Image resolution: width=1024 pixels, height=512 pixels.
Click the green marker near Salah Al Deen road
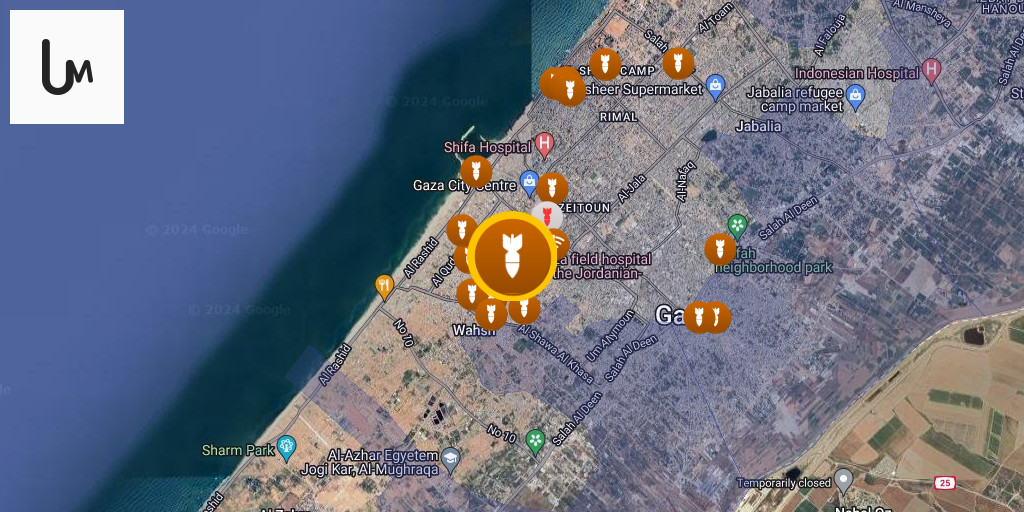tap(536, 441)
